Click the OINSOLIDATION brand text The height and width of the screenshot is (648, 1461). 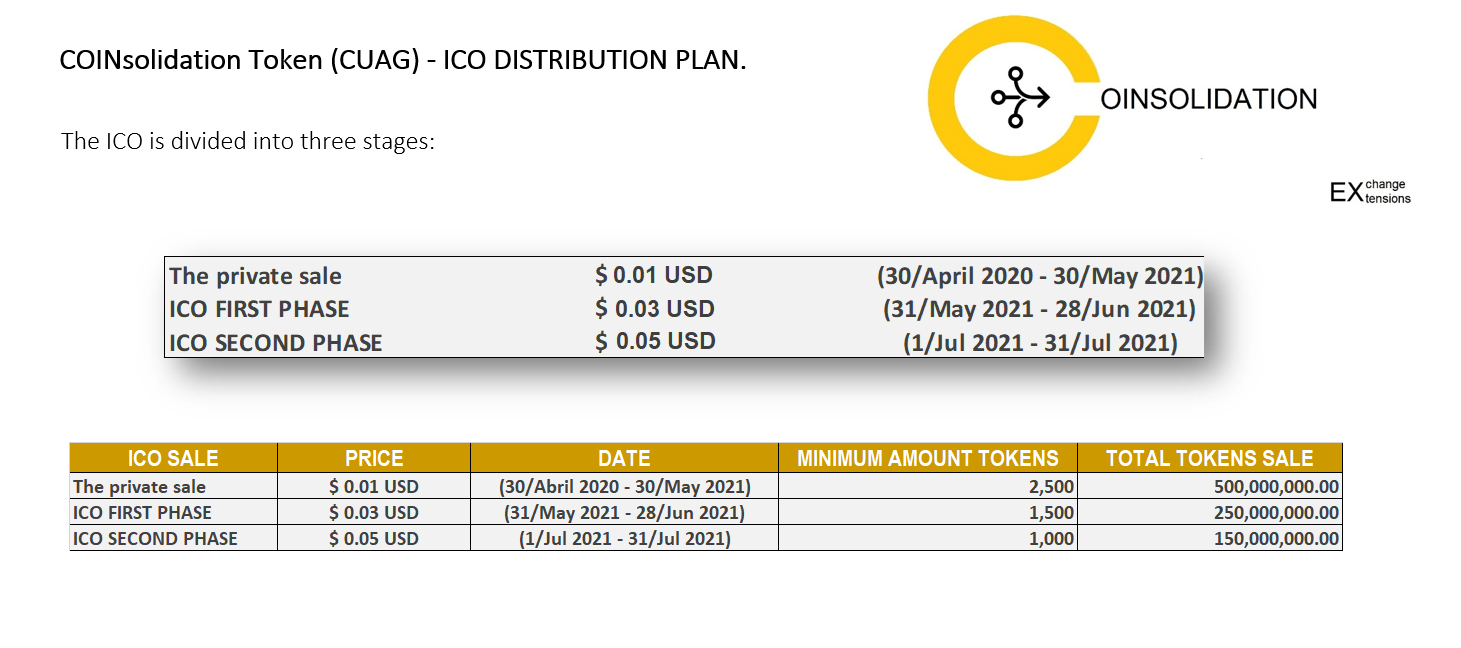tap(1208, 99)
